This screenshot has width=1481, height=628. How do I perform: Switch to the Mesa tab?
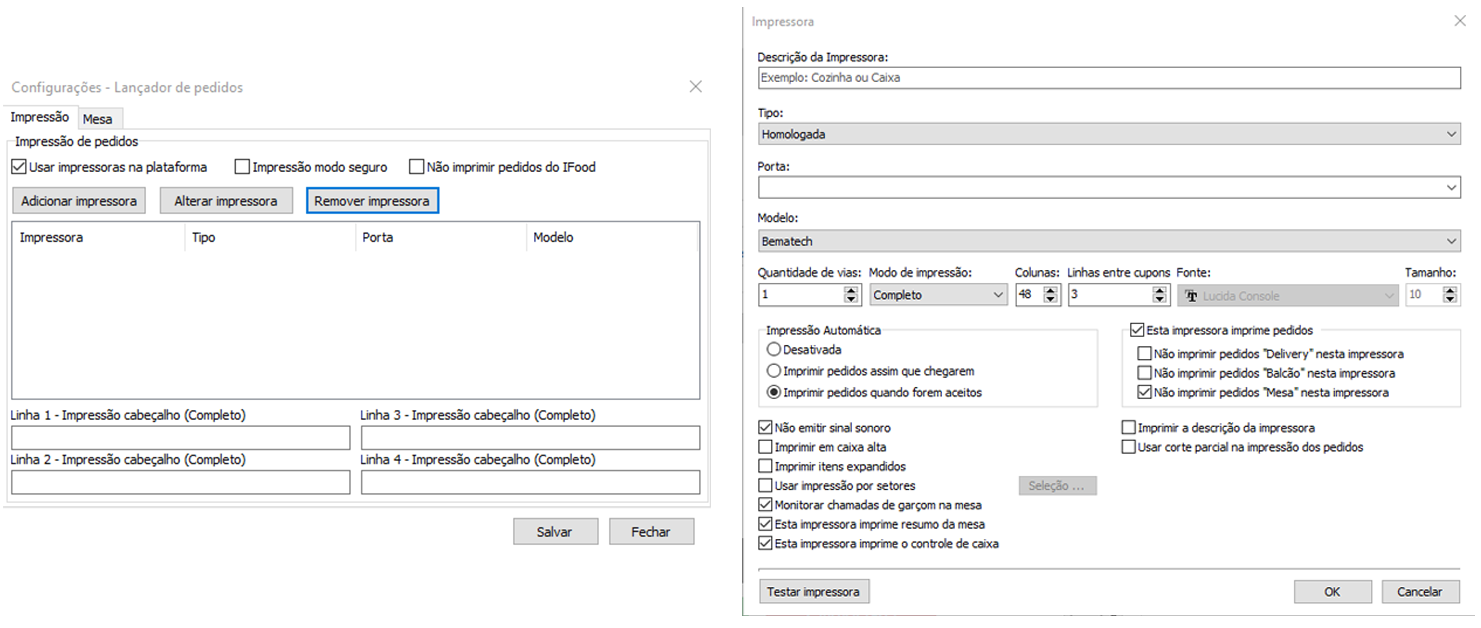click(98, 119)
